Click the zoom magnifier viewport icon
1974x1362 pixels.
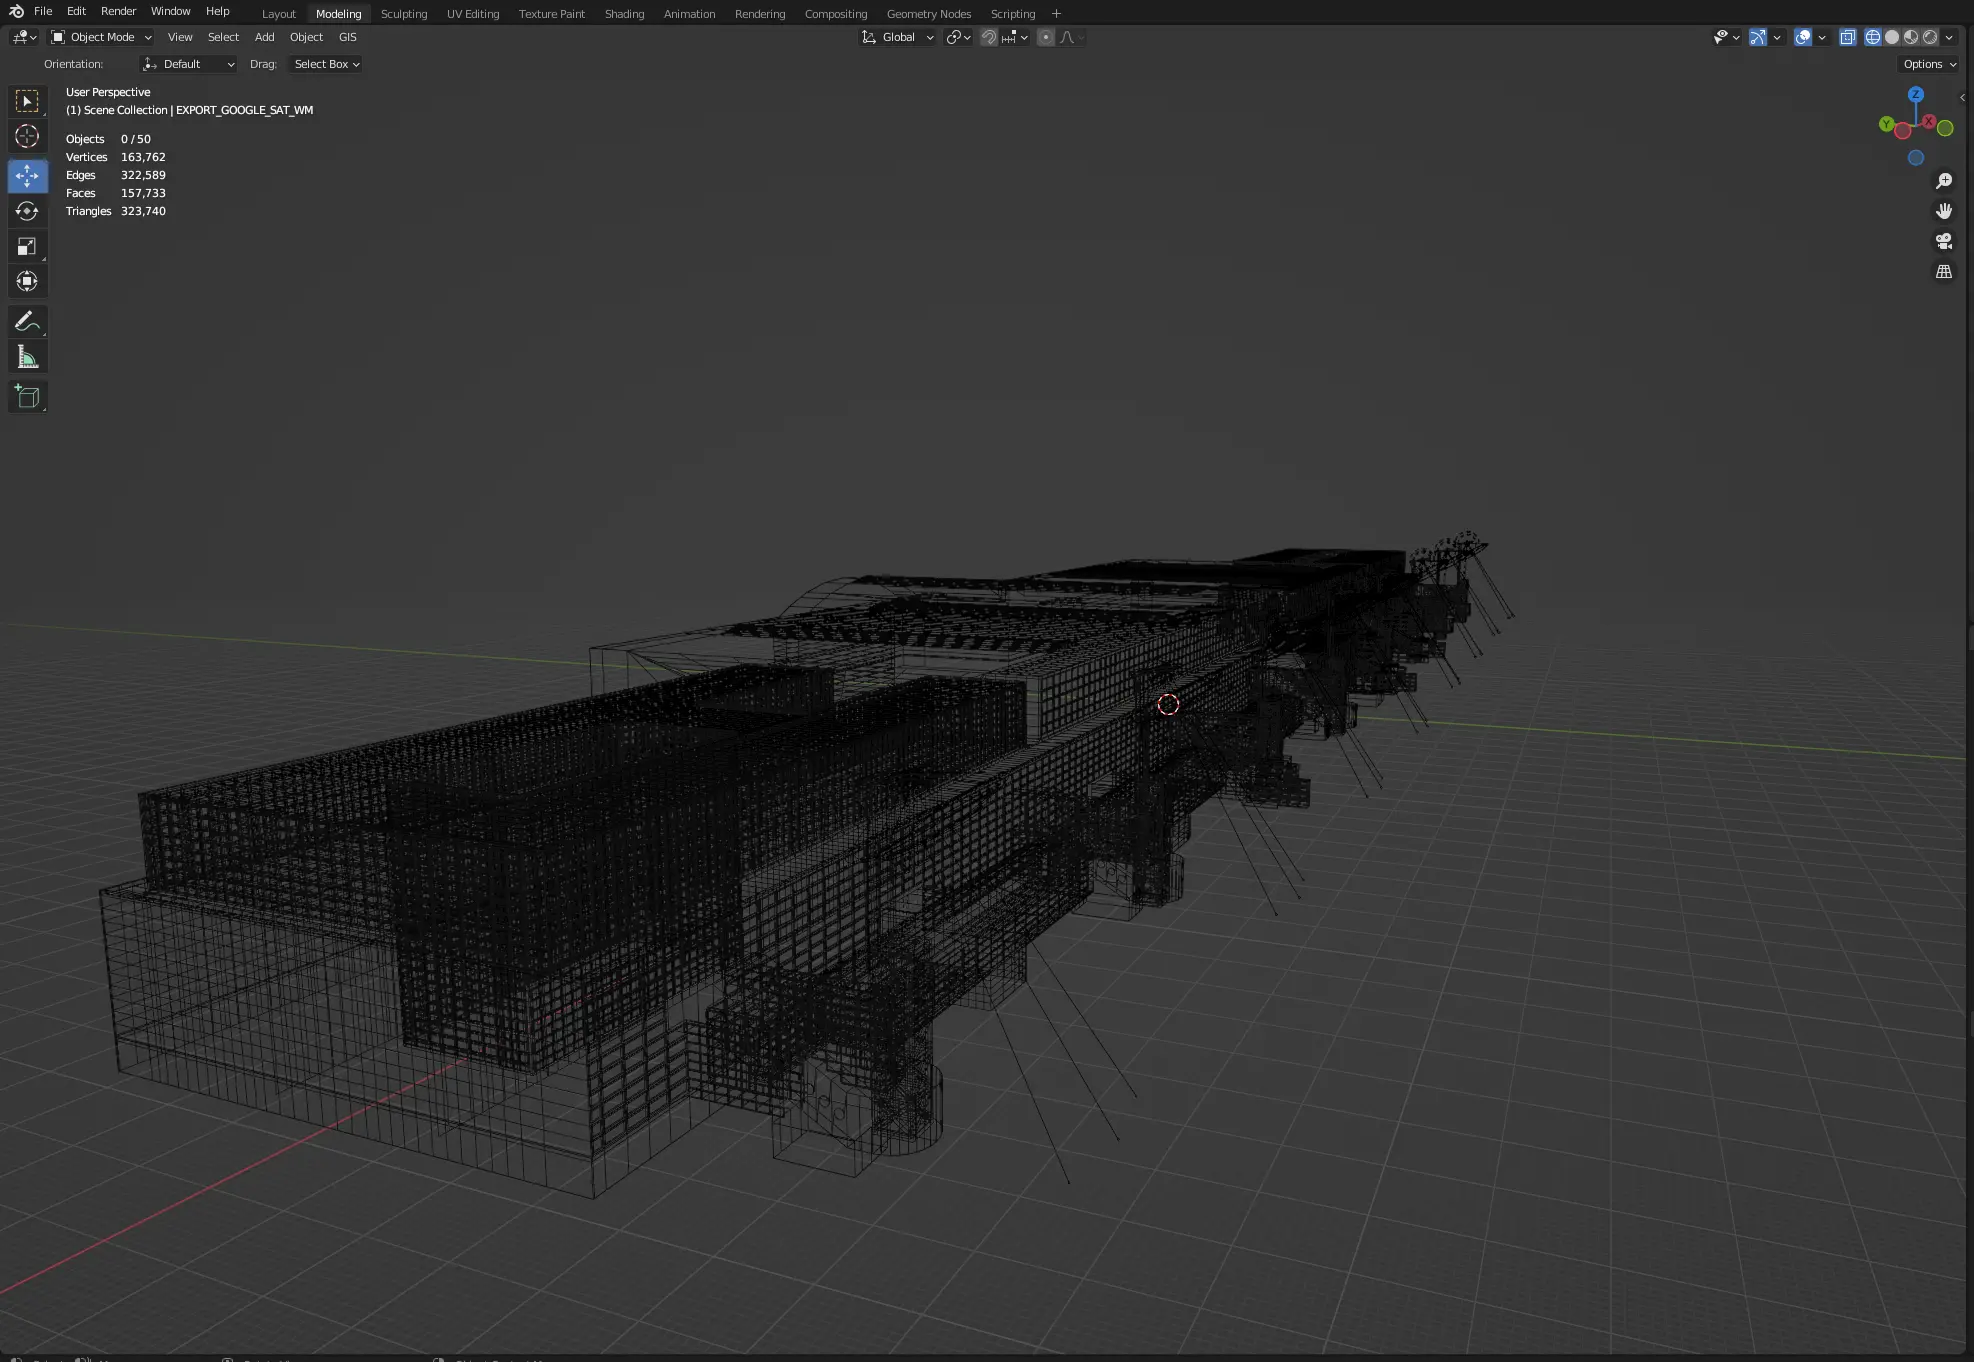(1944, 181)
